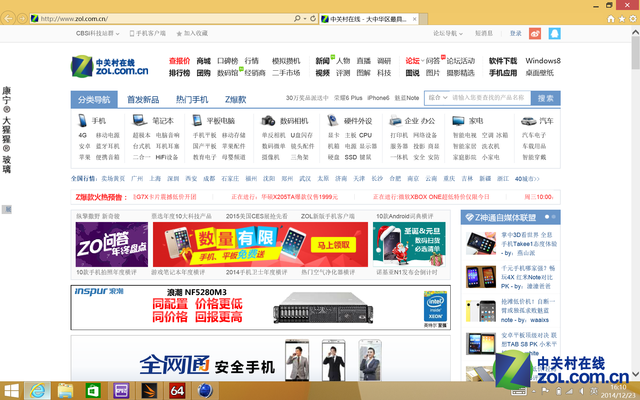
Task: Open the browser Home icon
Action: coord(611,19)
